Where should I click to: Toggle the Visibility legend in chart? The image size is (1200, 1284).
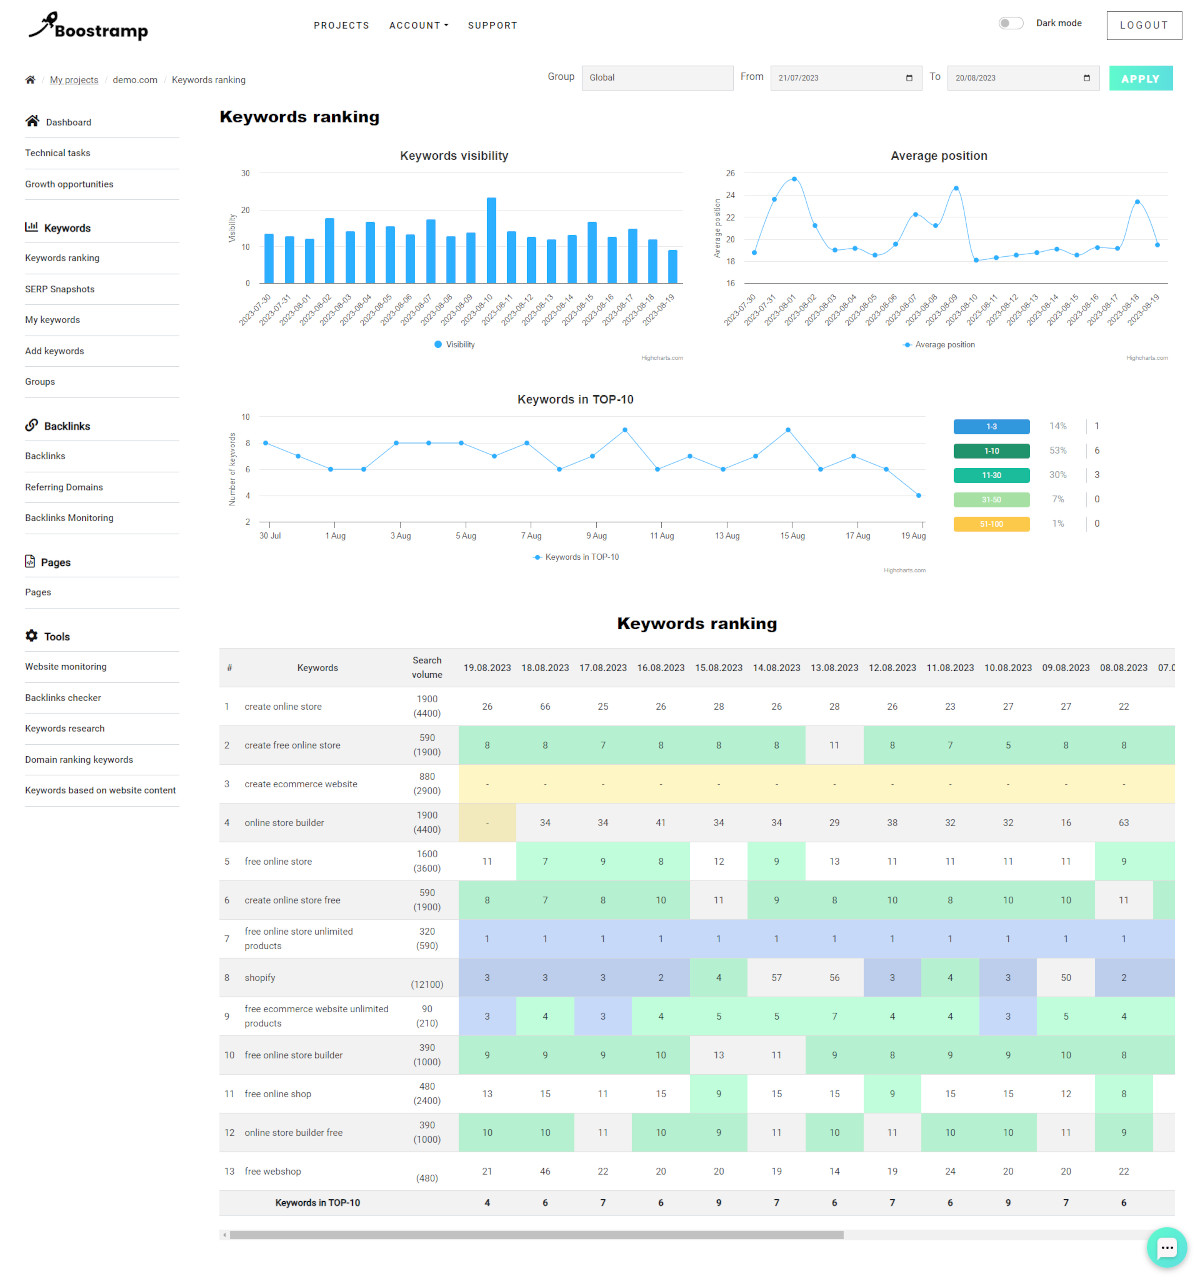pos(454,344)
